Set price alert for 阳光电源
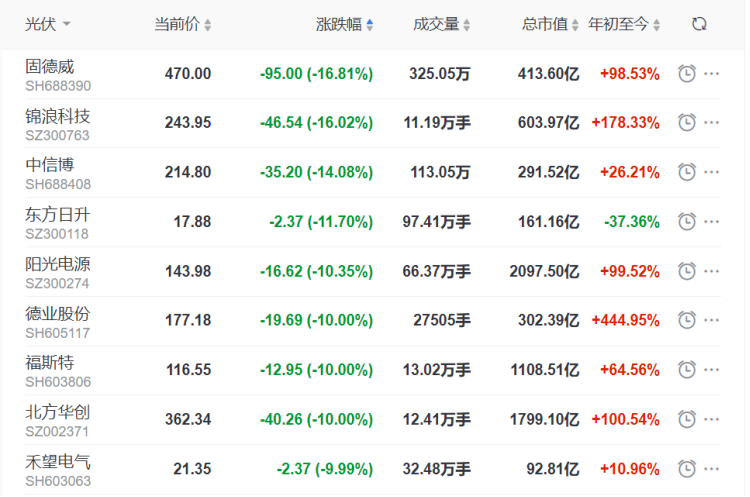This screenshot has width=750, height=497. tap(687, 271)
